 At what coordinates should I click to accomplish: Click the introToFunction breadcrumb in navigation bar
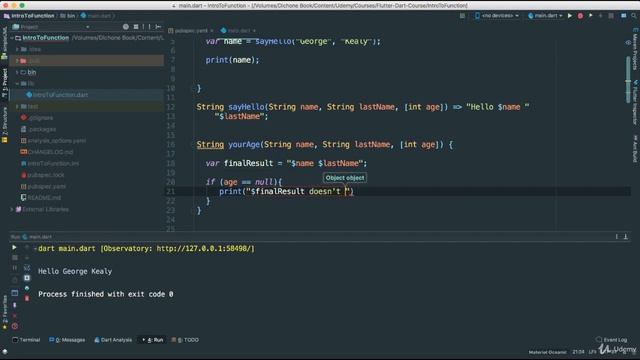pos(29,16)
